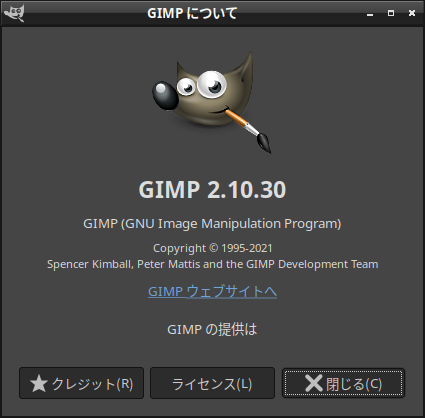This screenshot has width=425, height=418.
Task: Close dialog with 閉じる(C) button
Action: tap(343, 383)
